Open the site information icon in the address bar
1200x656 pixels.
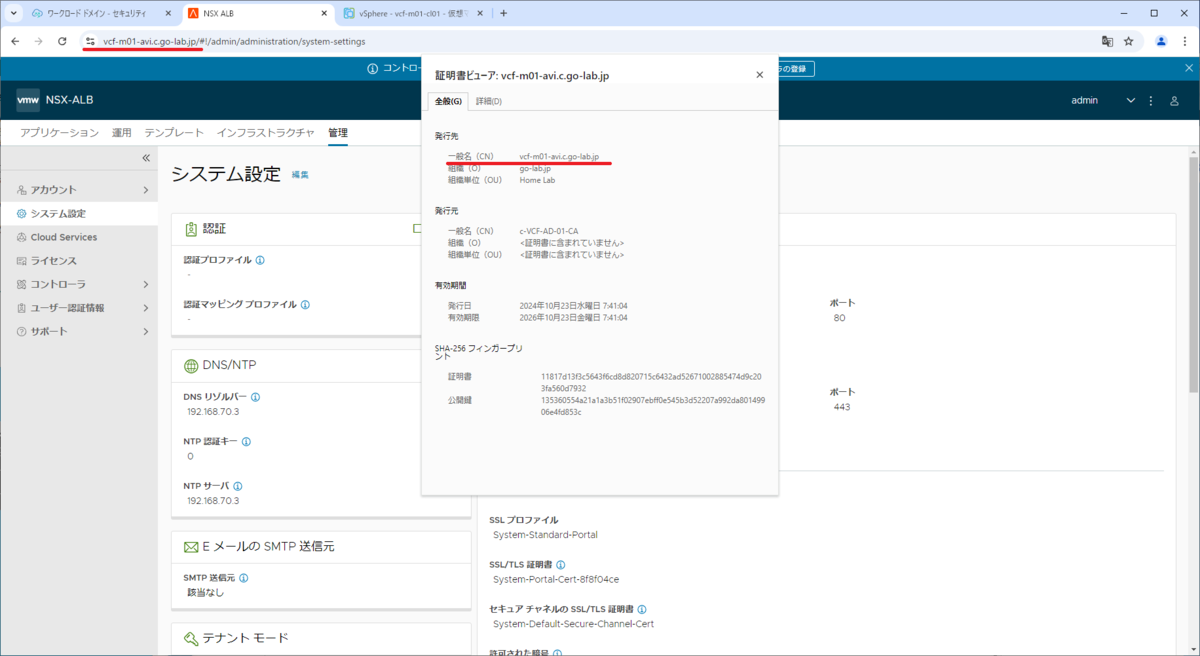click(90, 41)
